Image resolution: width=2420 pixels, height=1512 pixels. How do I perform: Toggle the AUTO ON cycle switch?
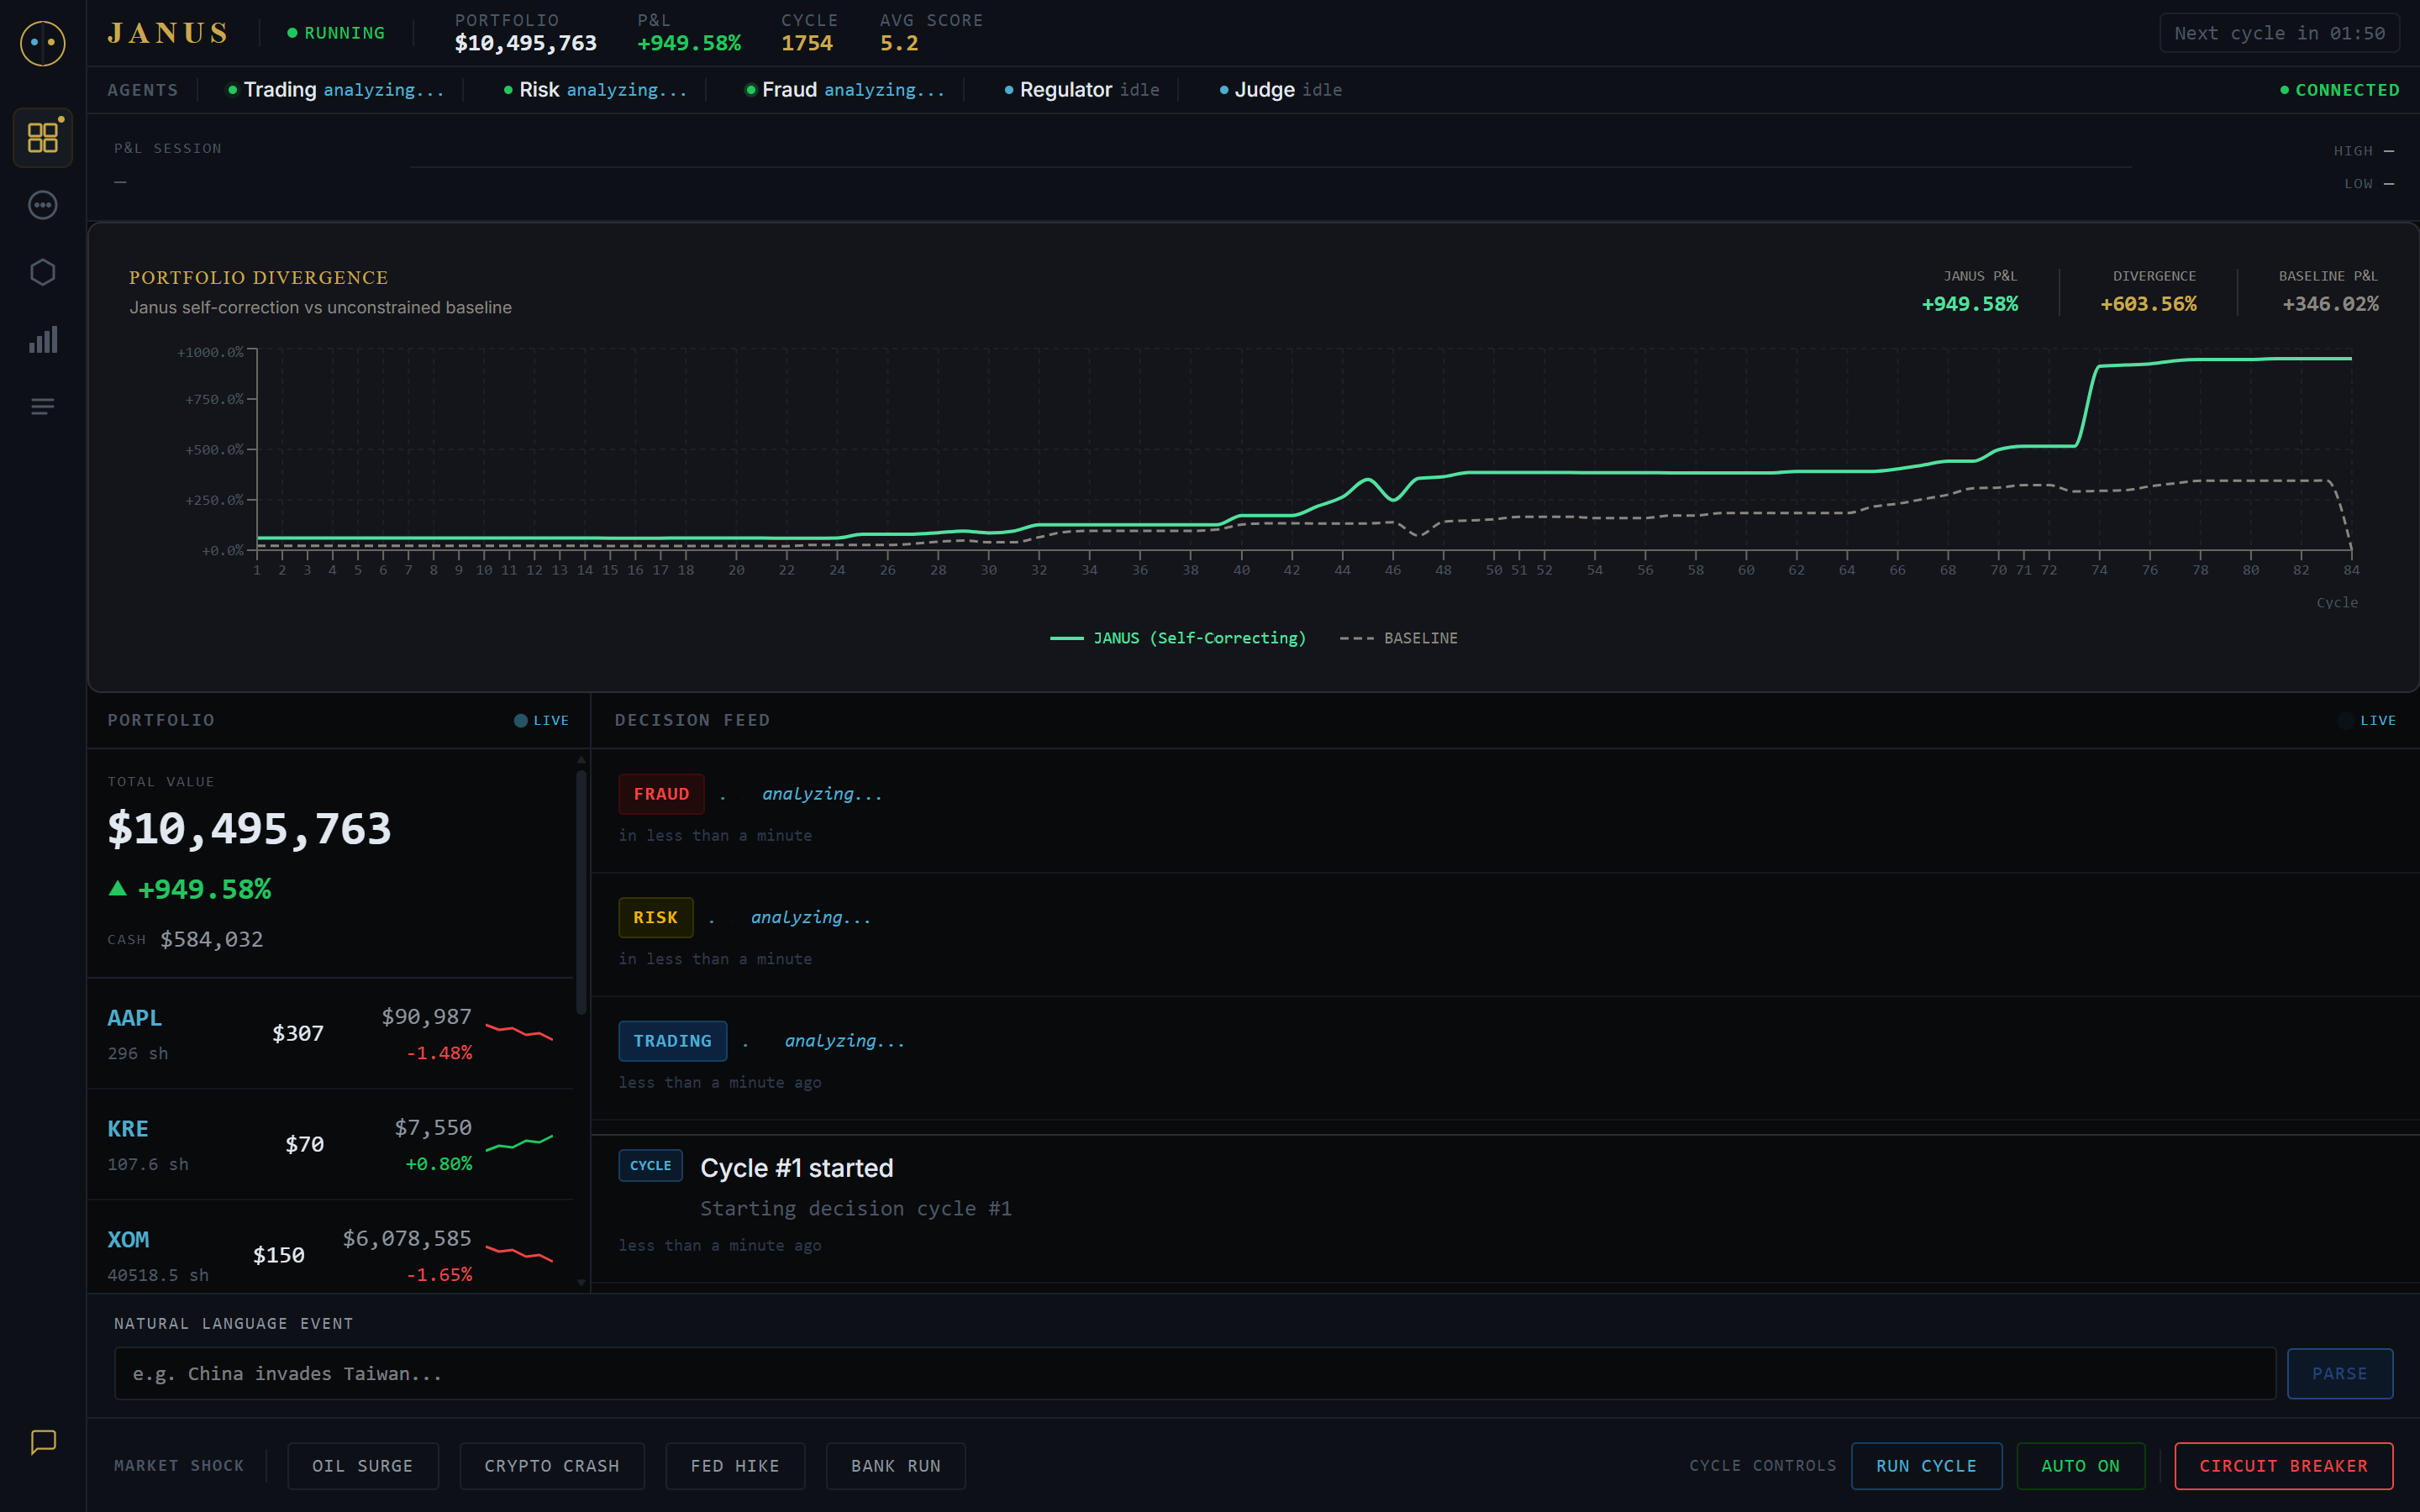[x=2080, y=1465]
